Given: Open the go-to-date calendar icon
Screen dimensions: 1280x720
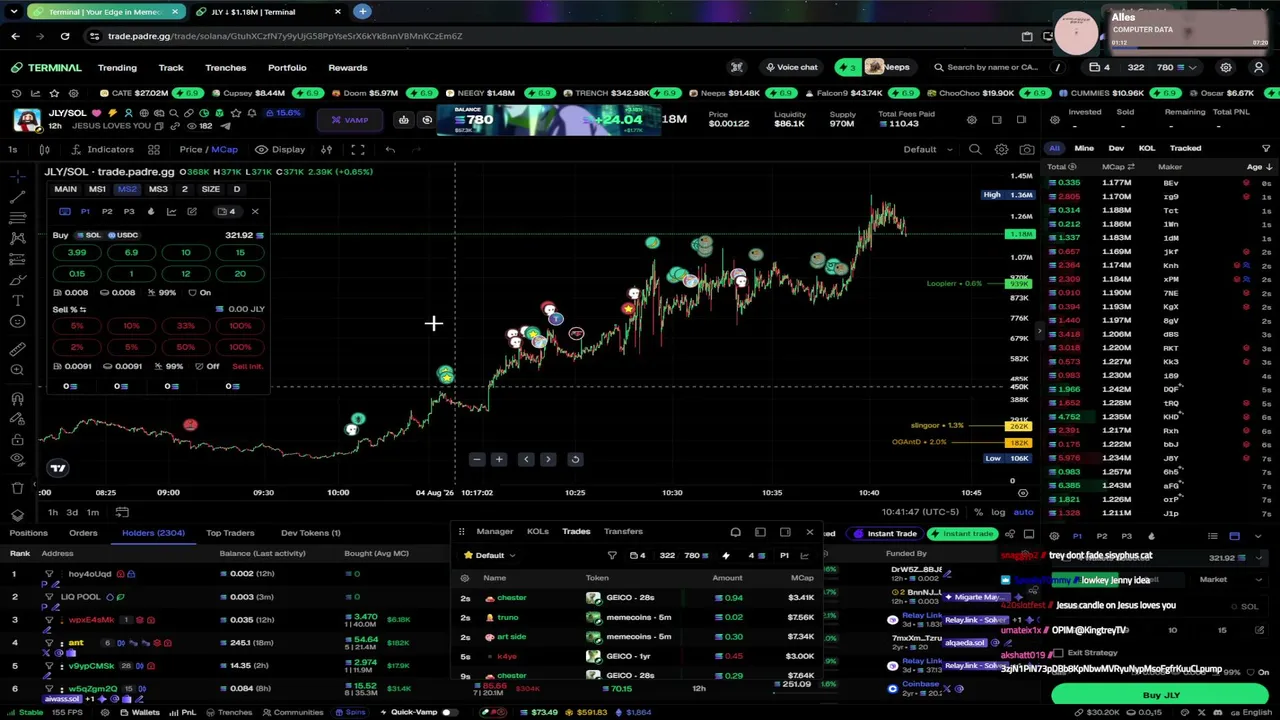Looking at the screenshot, I should tap(122, 513).
